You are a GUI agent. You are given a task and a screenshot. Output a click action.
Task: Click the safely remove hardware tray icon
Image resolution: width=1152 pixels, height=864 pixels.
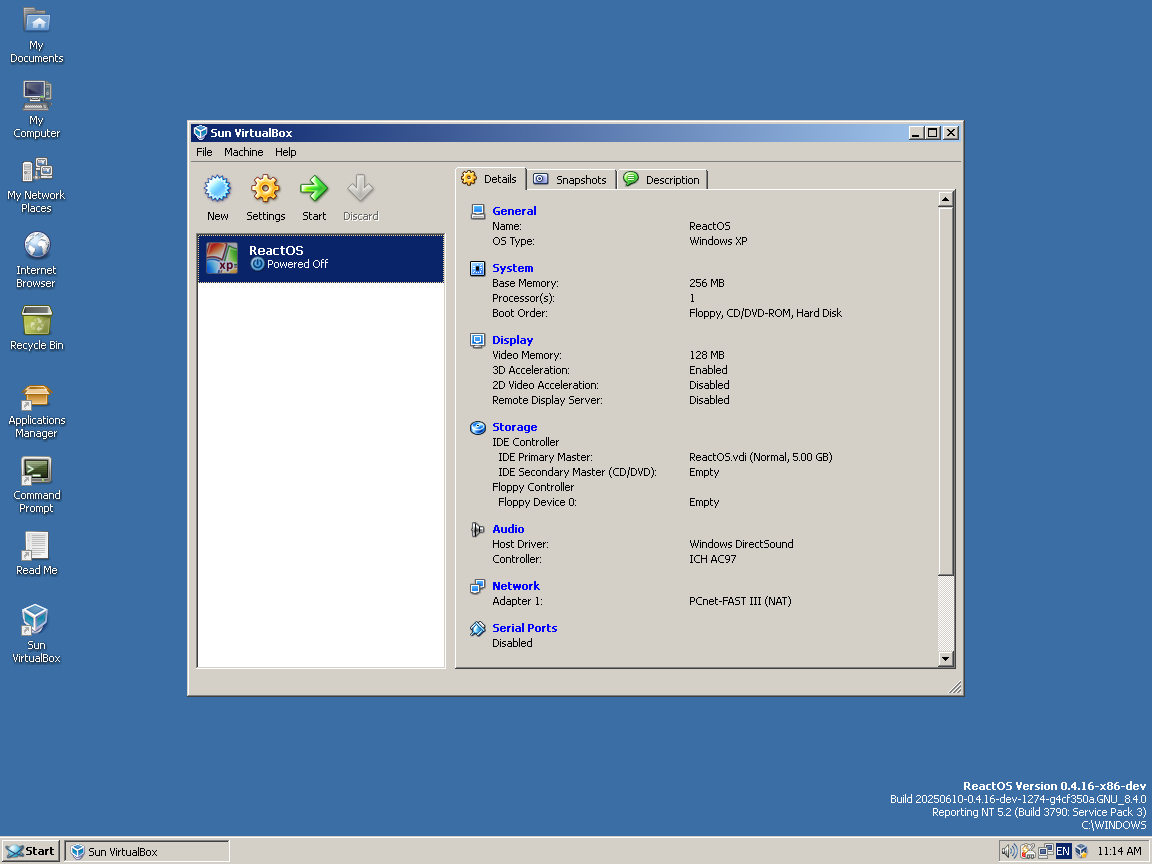pos(1028,852)
